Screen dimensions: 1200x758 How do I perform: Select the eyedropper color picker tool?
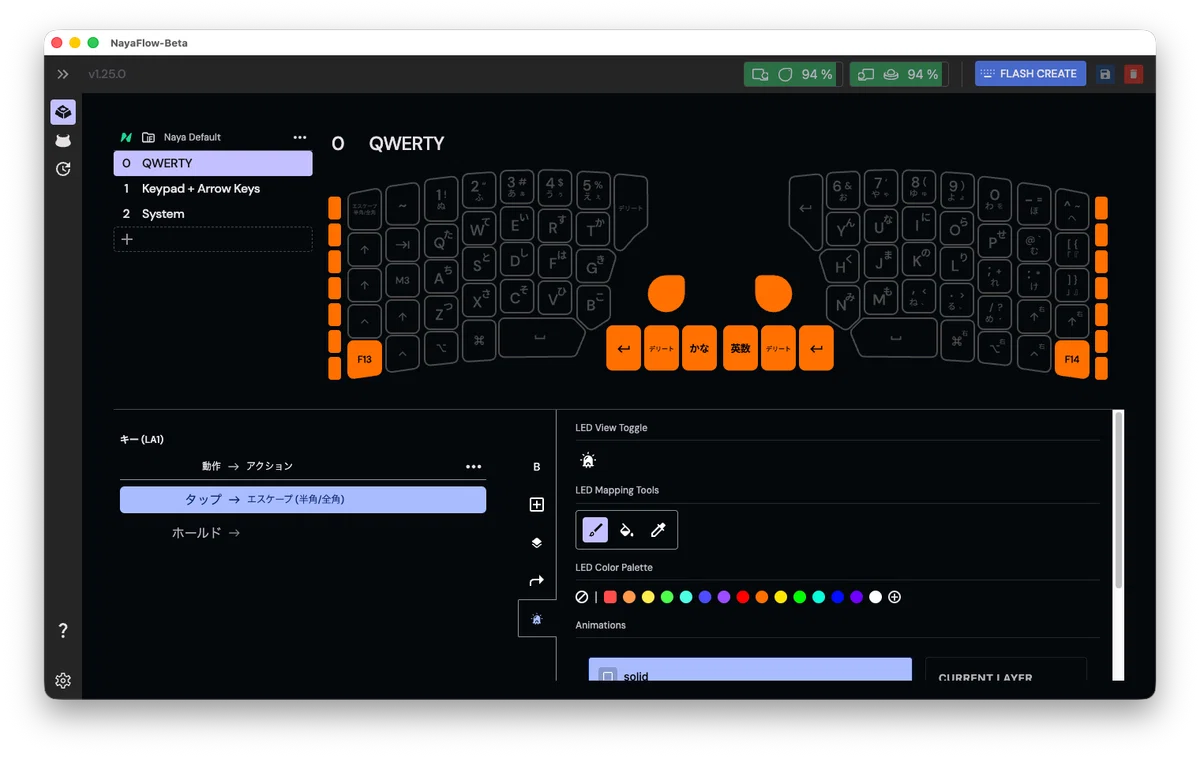click(658, 530)
